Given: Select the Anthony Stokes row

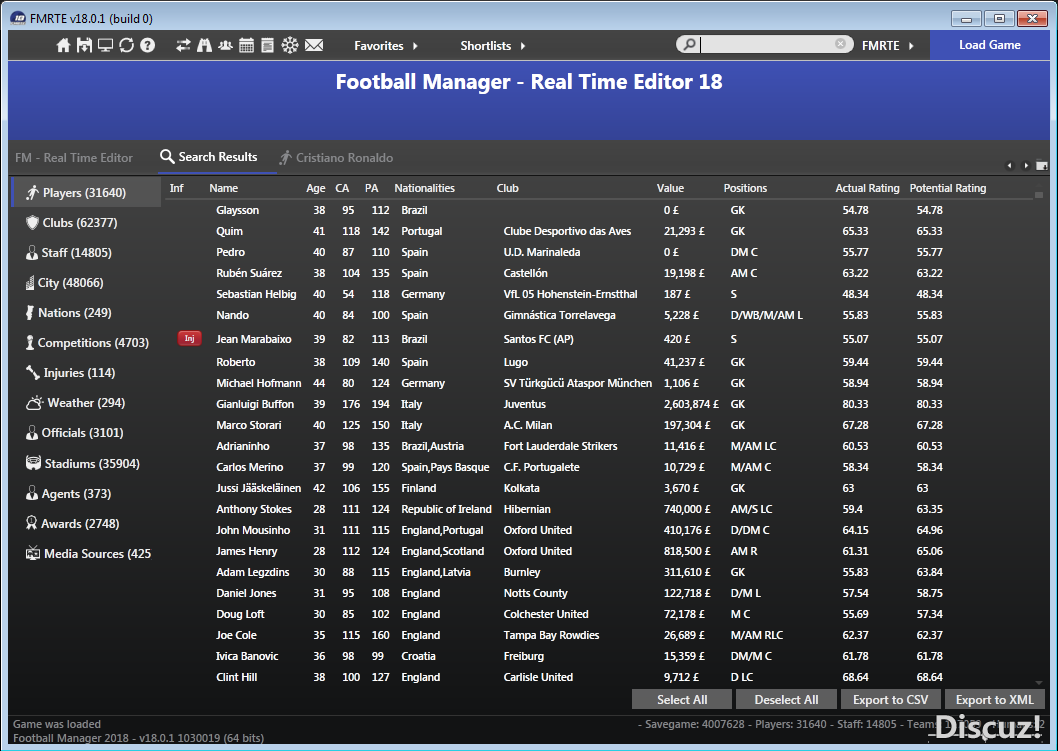Looking at the screenshot, I should 601,509.
